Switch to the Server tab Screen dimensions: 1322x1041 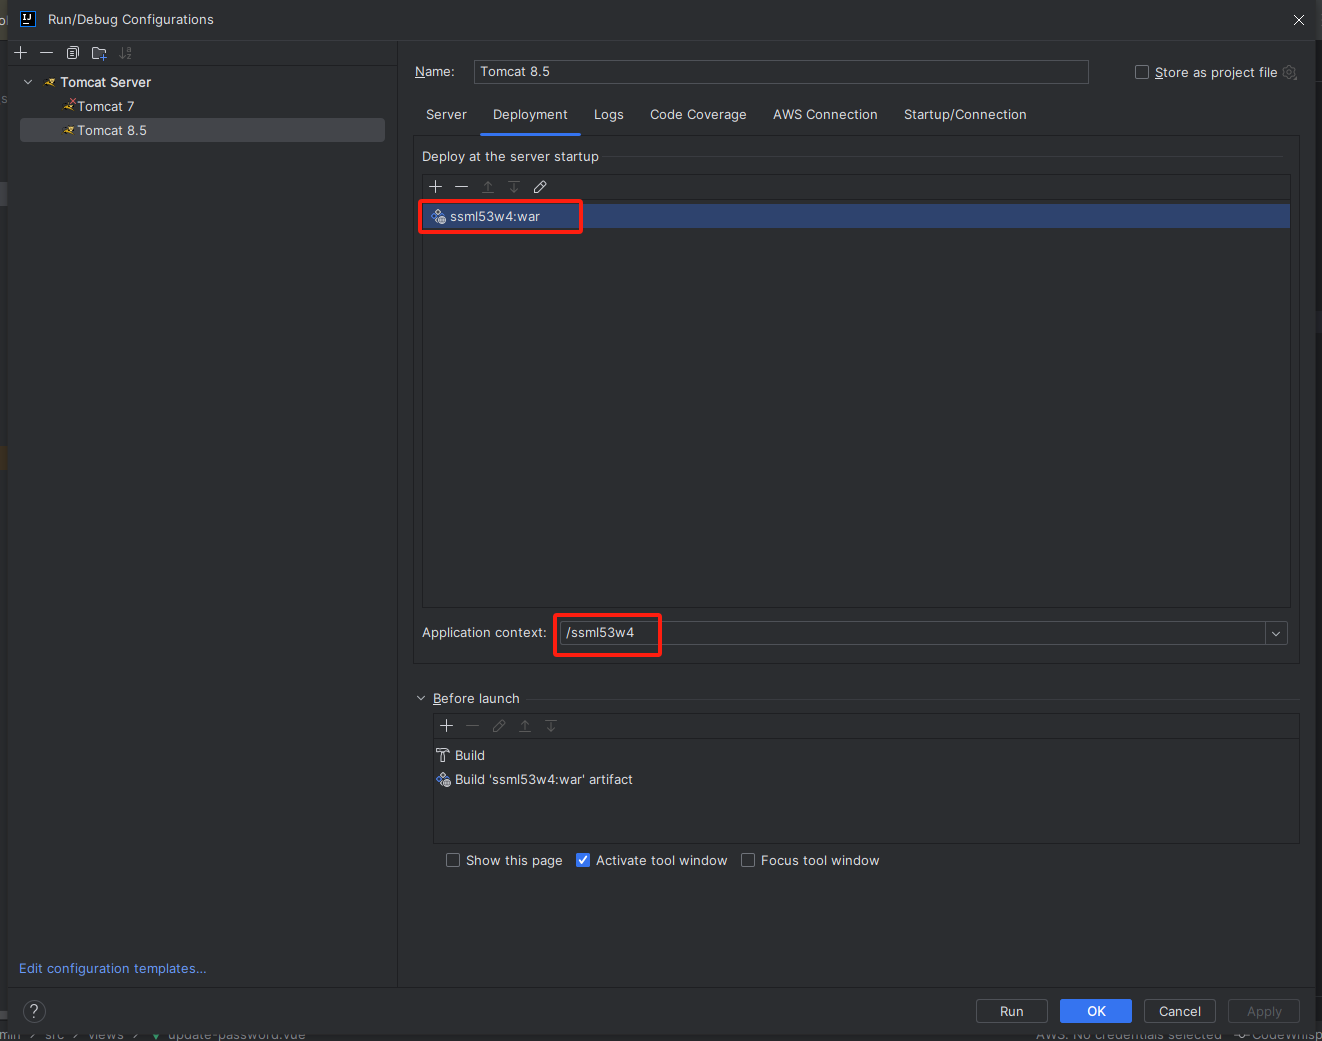click(446, 115)
